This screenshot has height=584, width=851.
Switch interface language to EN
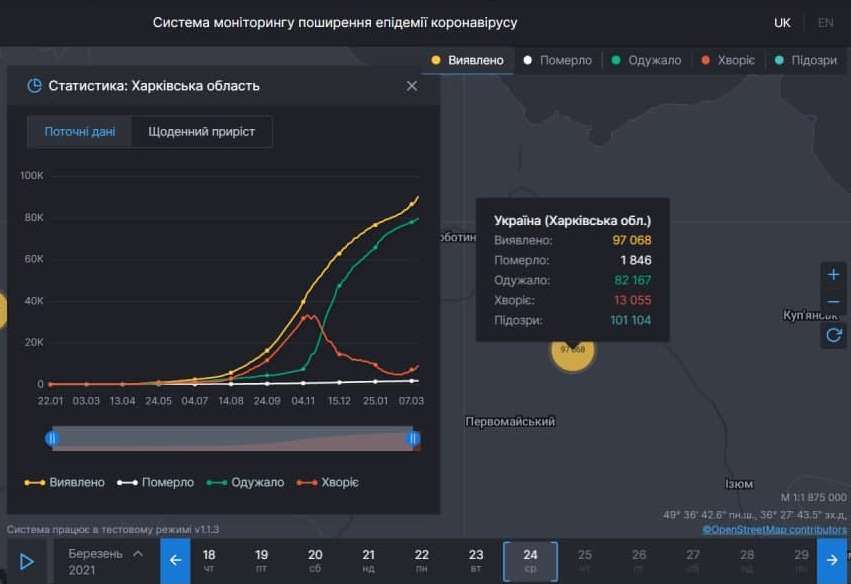[824, 22]
